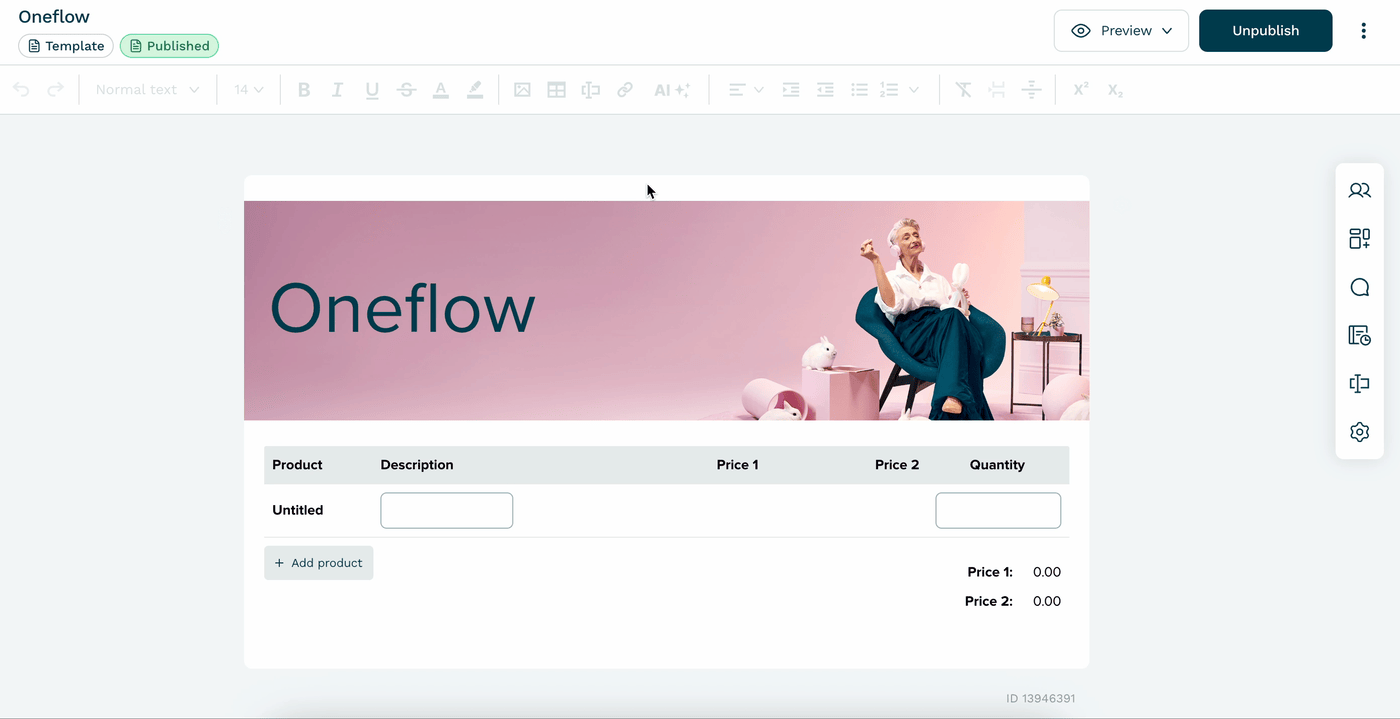
Task: Apply superscript formatting
Action: pos(1081,90)
